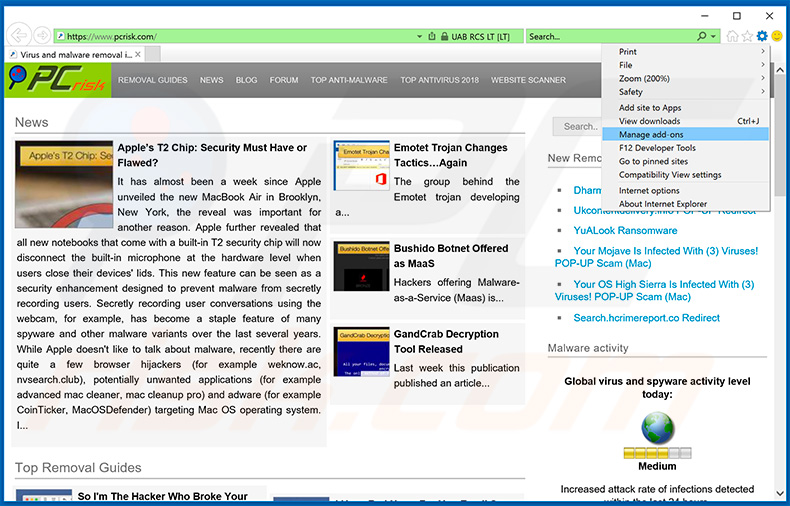Click the vertical scrollbar down arrow
The image size is (790, 506).
pyautogui.click(x=780, y=493)
